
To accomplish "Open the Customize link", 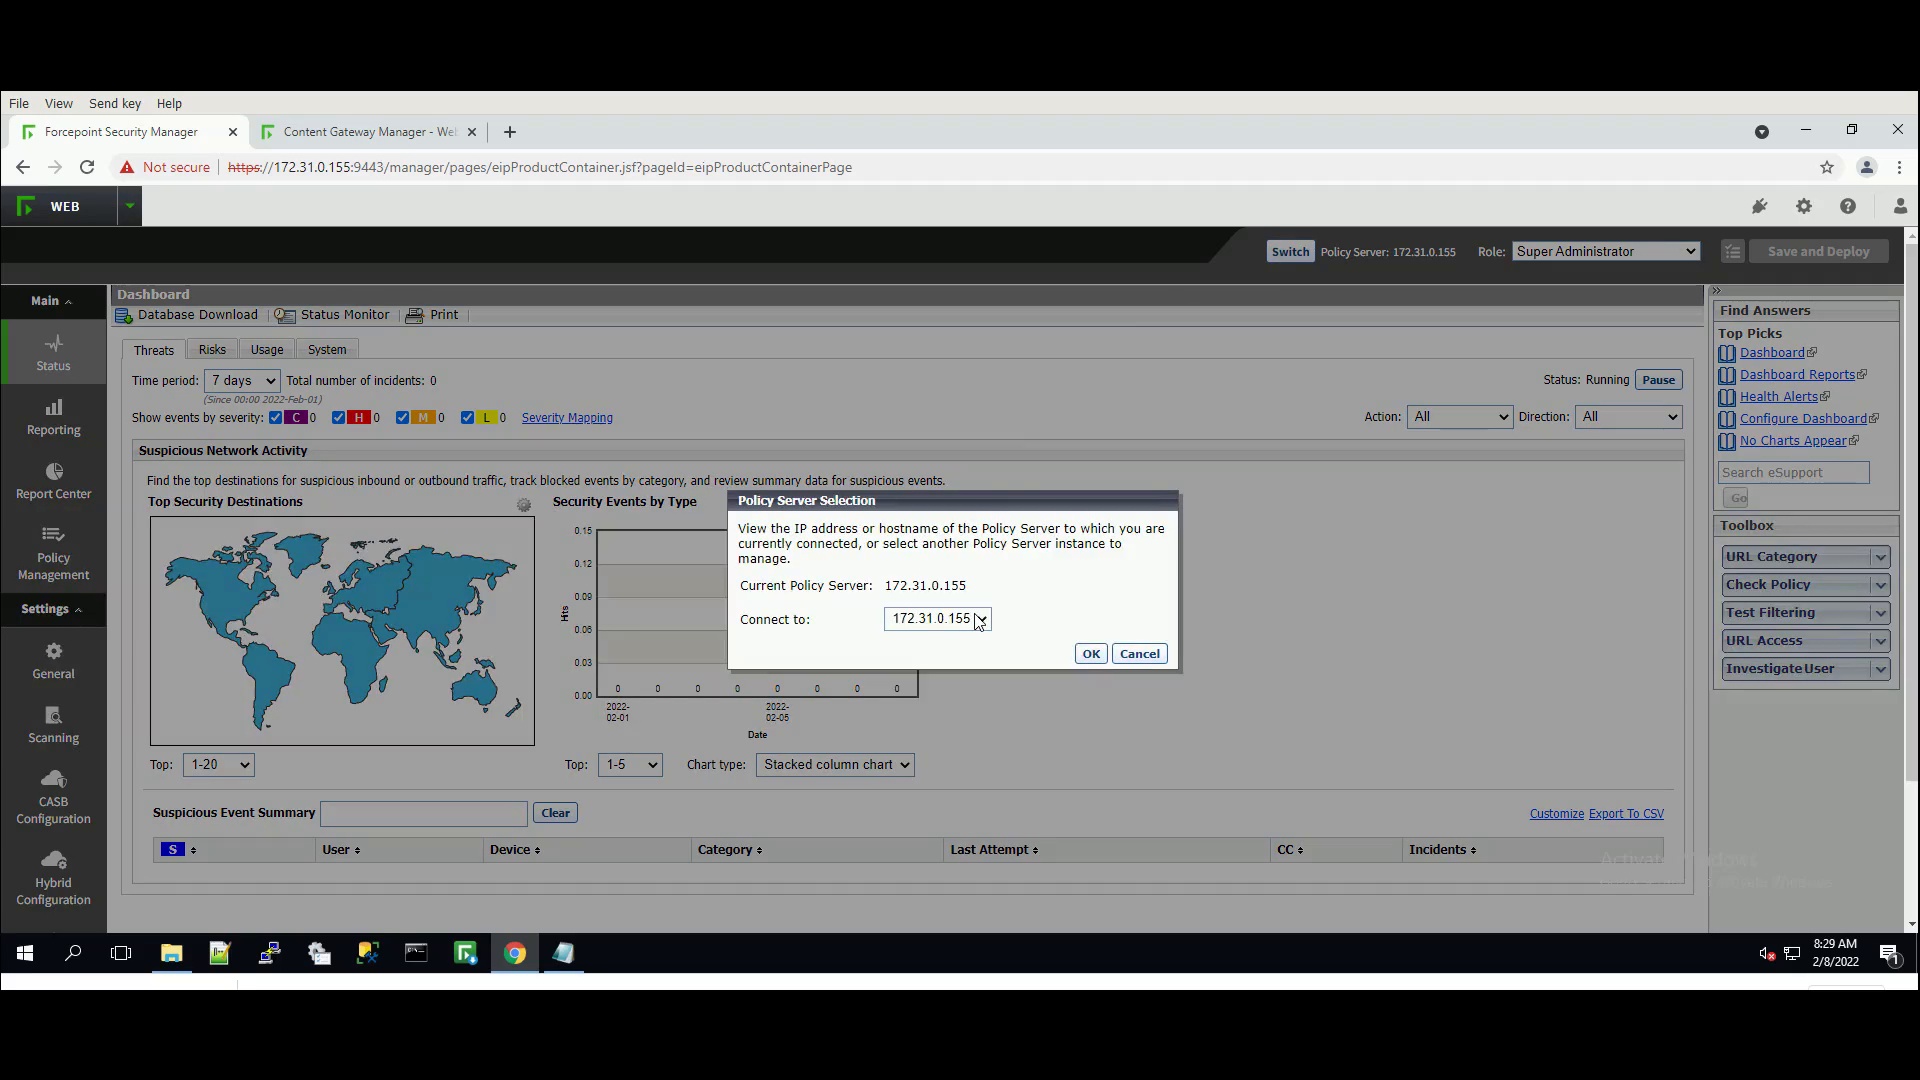I will click(x=1557, y=814).
